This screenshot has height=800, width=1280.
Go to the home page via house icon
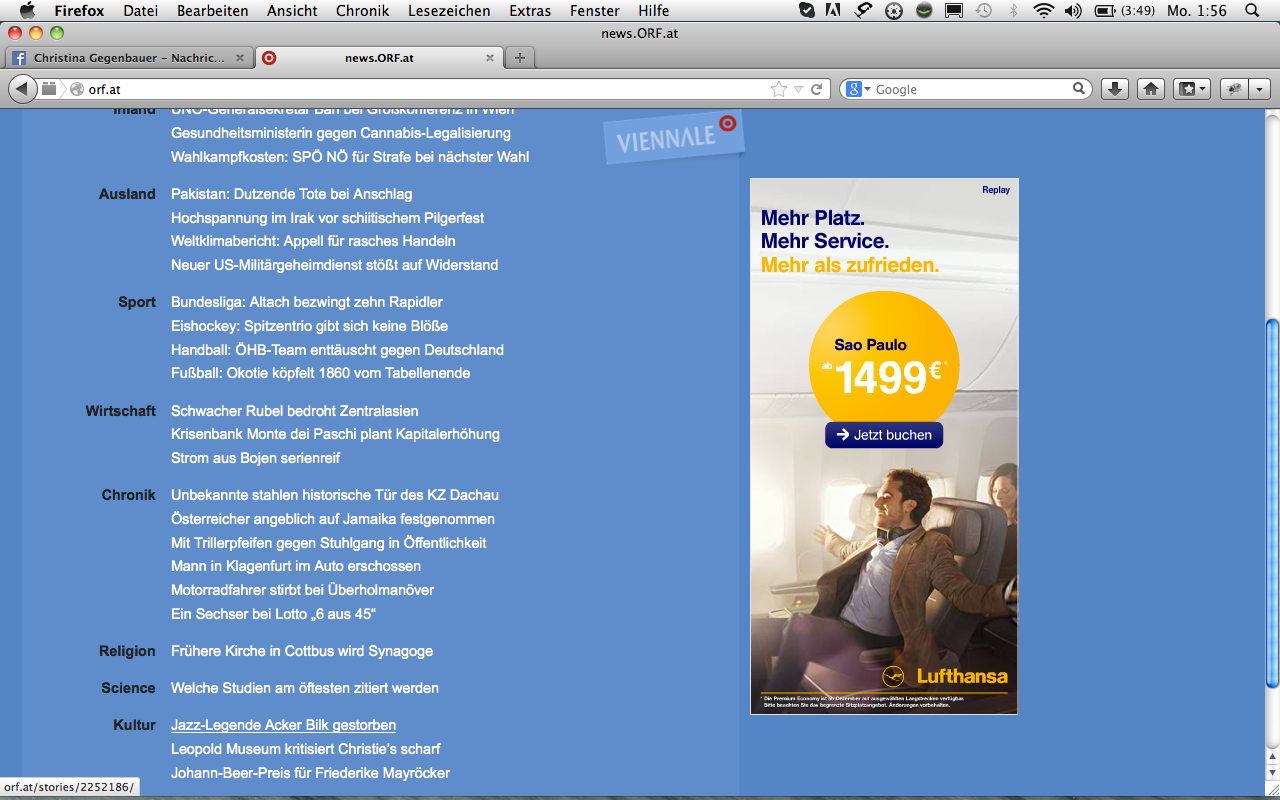[x=1151, y=89]
